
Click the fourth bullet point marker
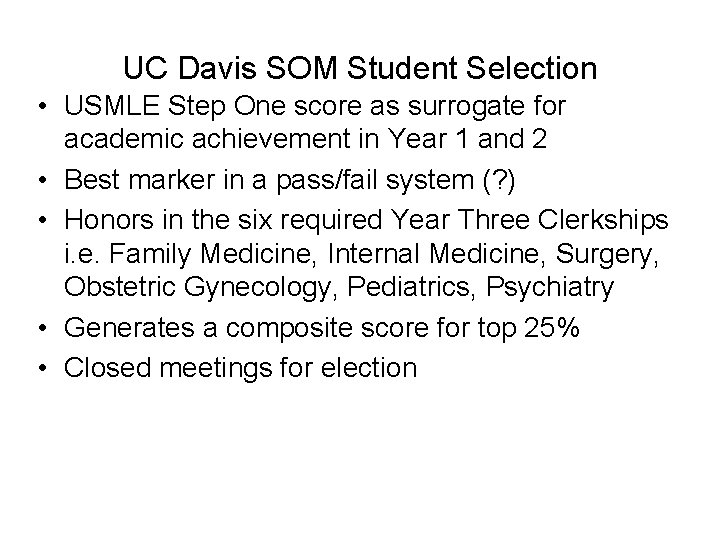[43, 328]
